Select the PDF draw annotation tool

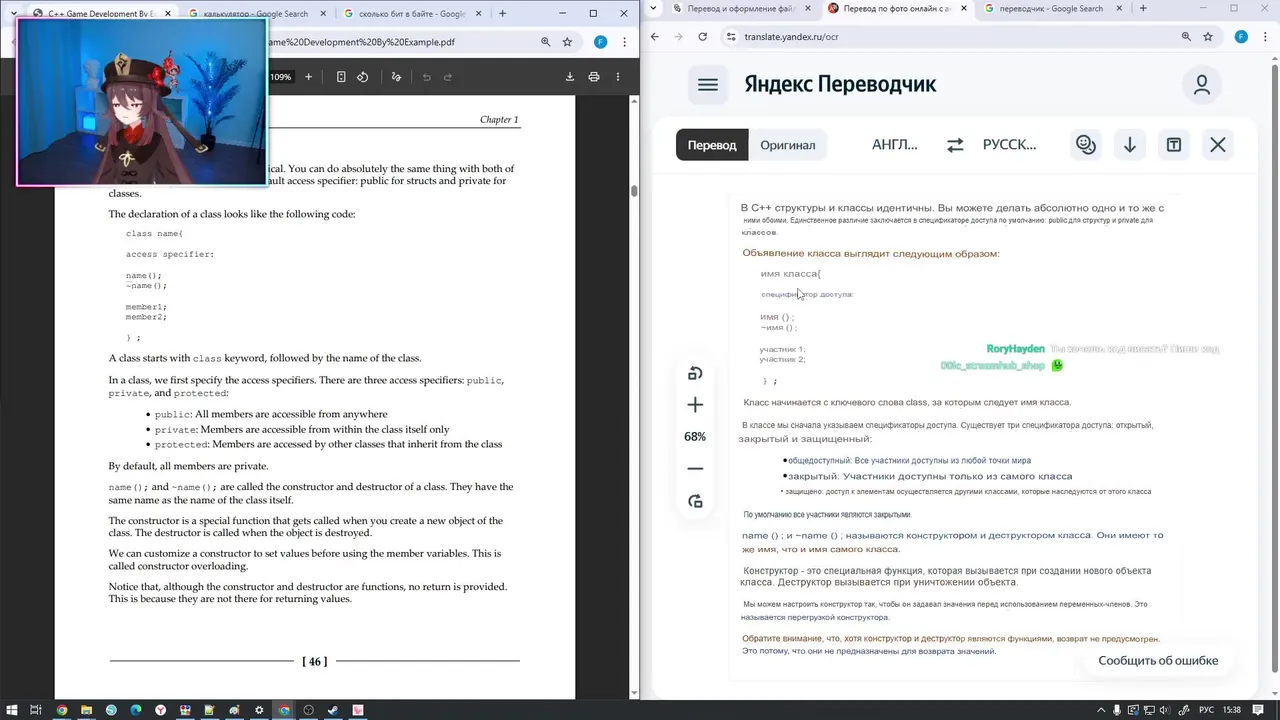pyautogui.click(x=396, y=77)
